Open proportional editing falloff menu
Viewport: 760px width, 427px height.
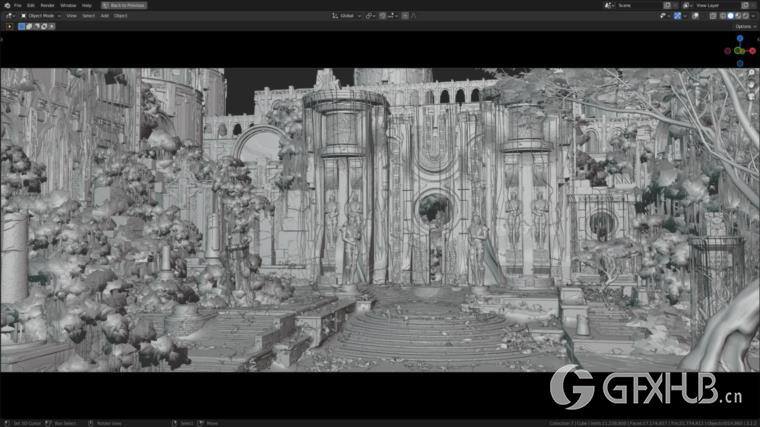pyautogui.click(x=413, y=16)
